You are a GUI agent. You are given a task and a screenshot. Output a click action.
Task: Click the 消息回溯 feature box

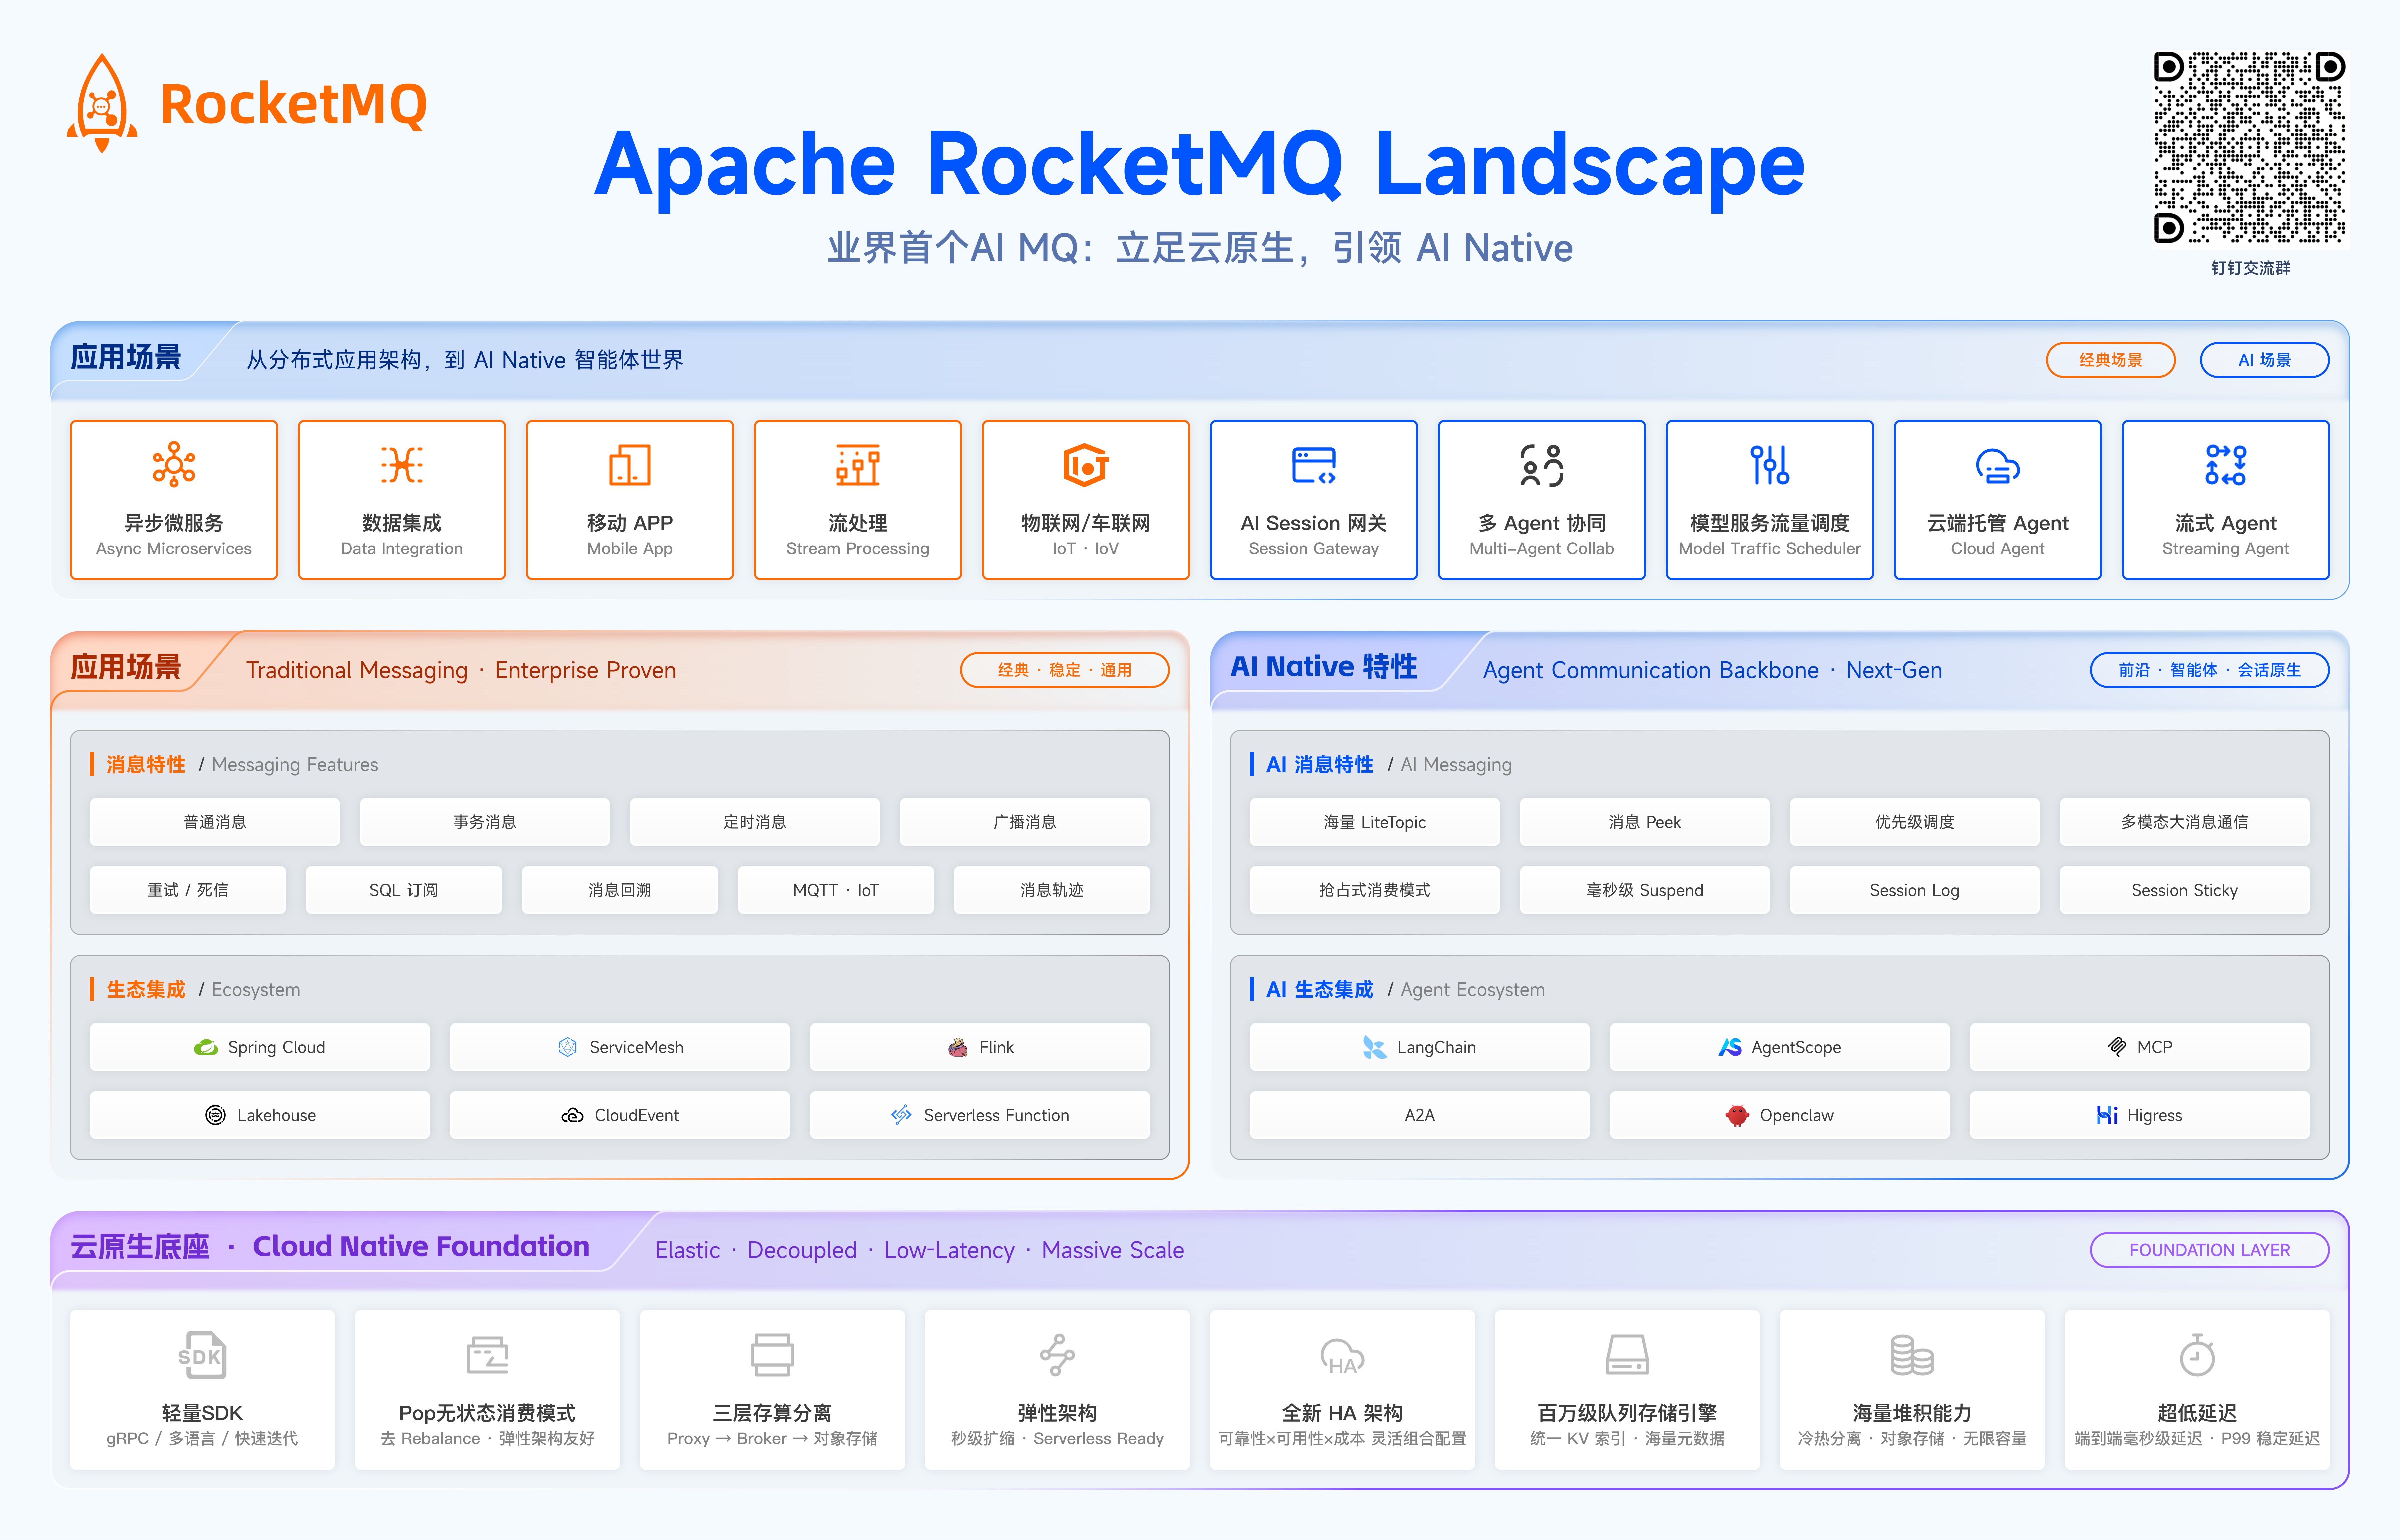coord(620,890)
